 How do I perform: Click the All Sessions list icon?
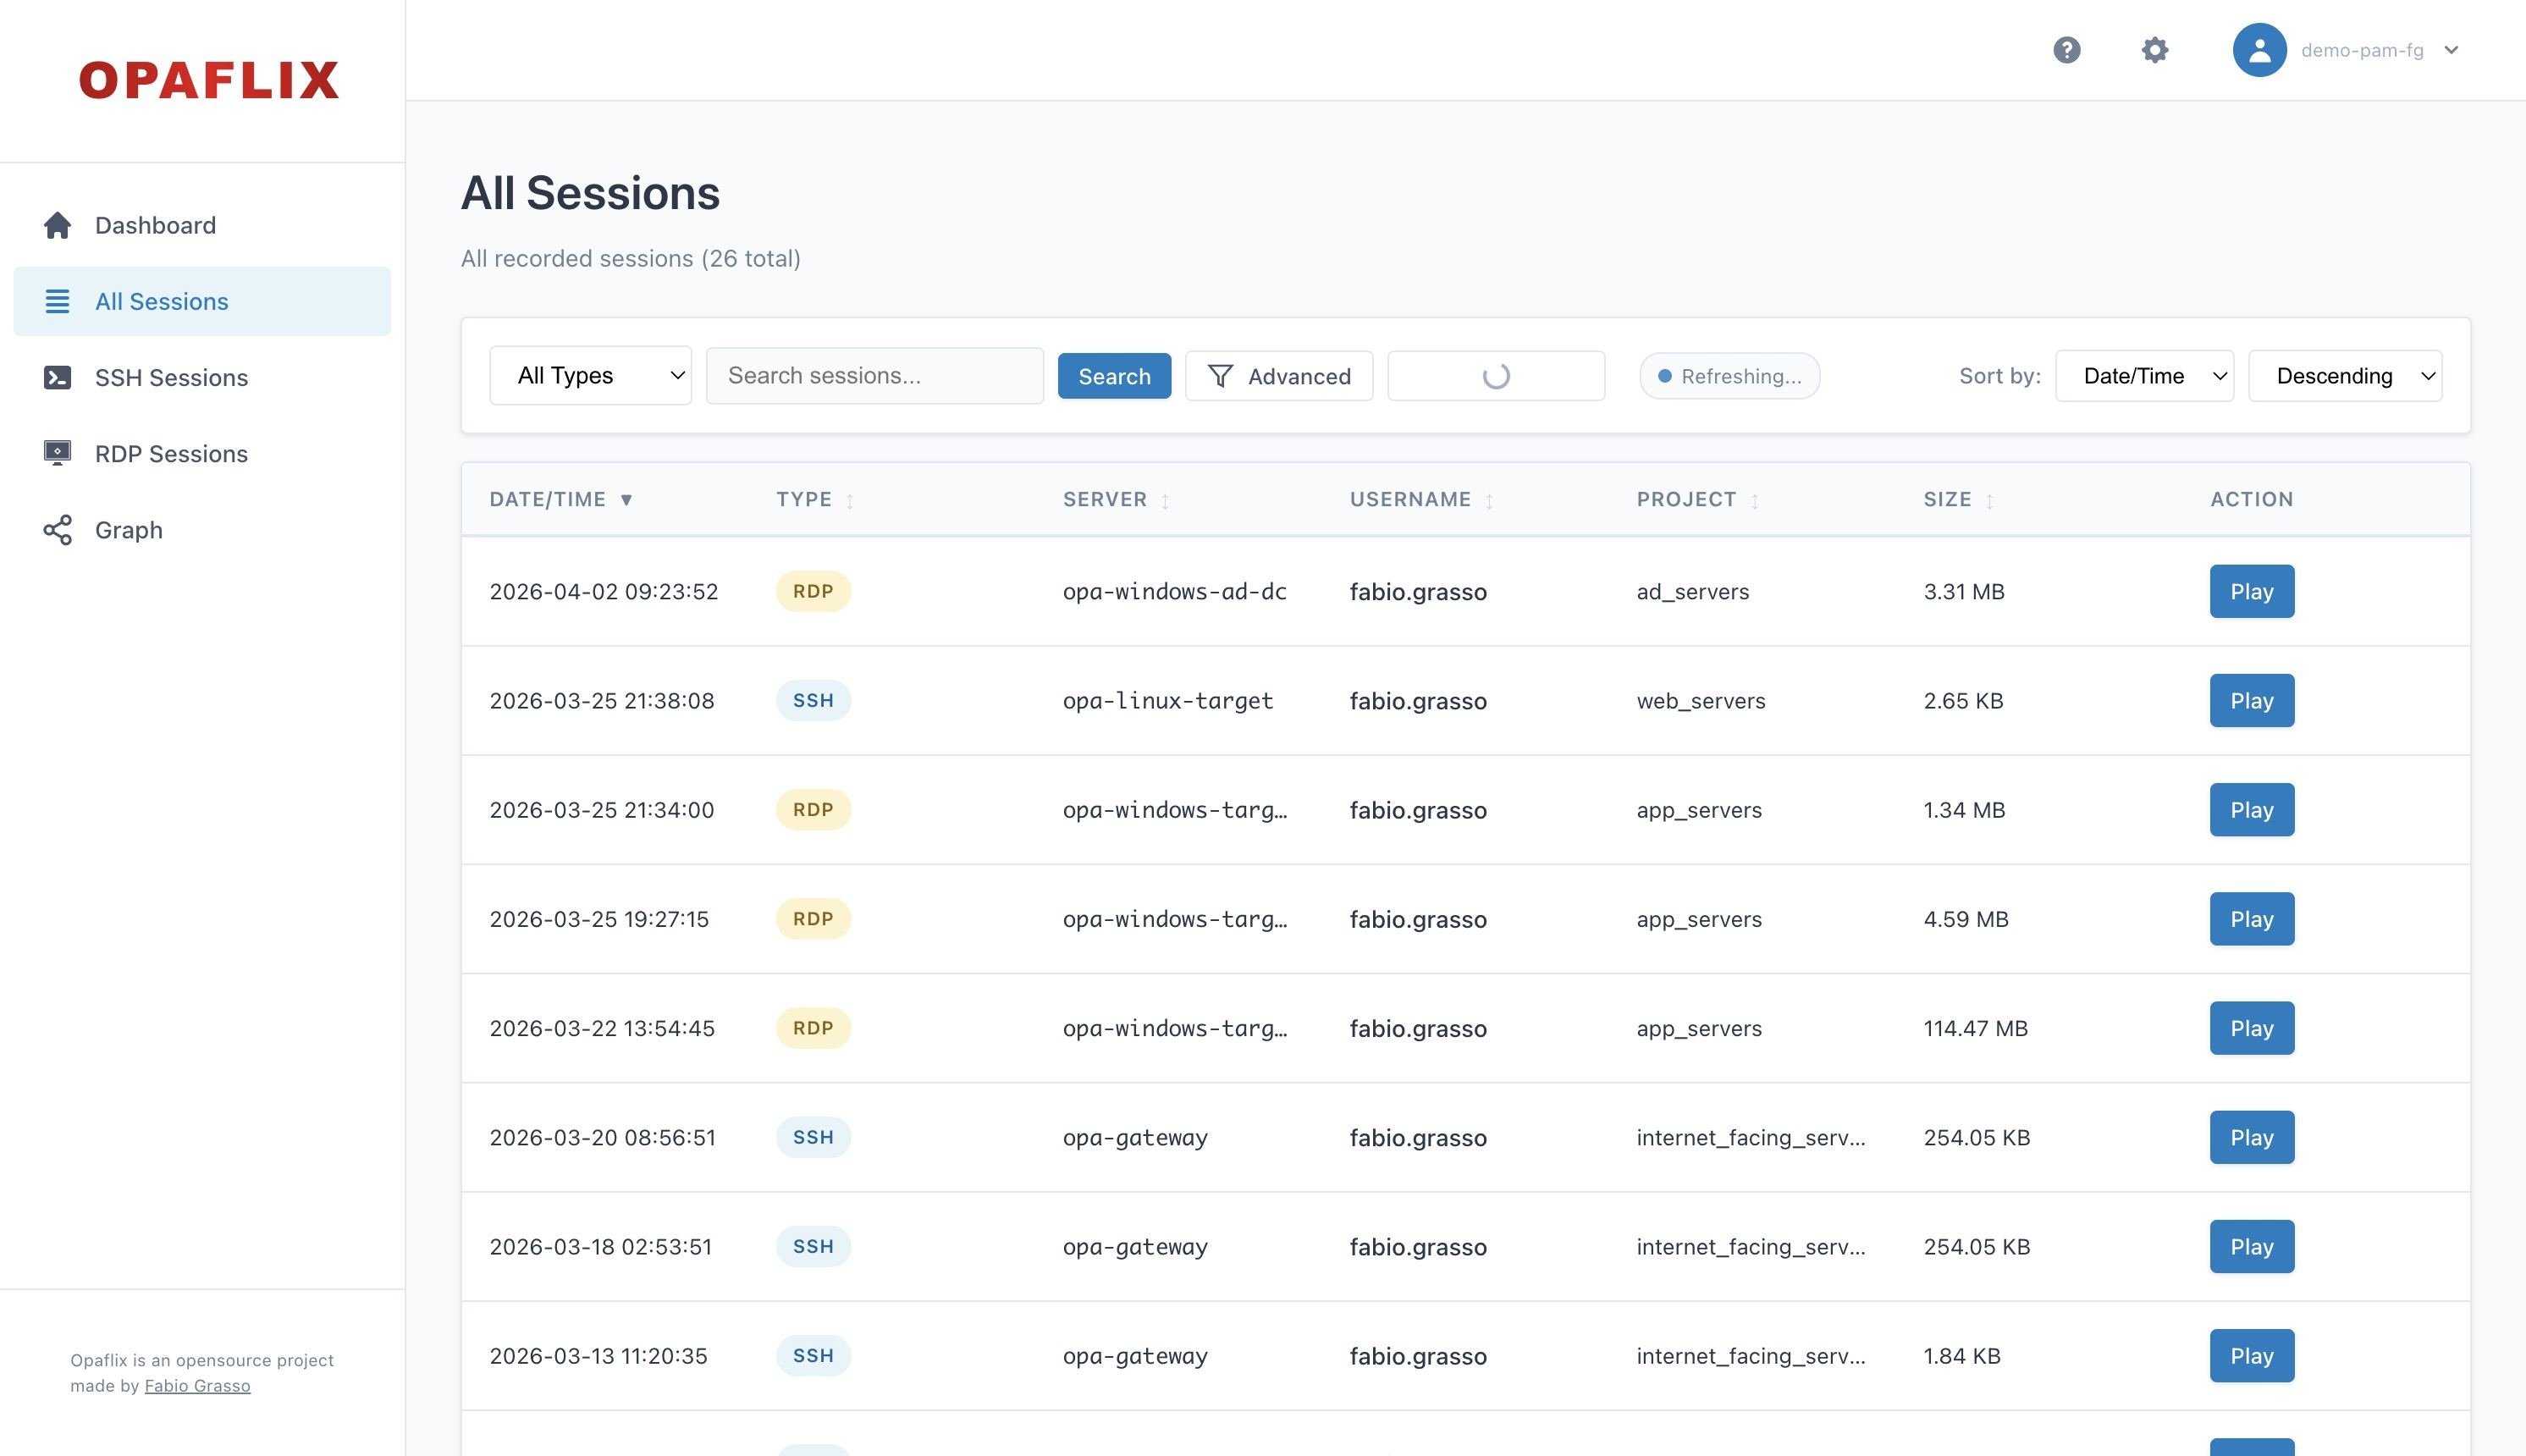tap(57, 301)
